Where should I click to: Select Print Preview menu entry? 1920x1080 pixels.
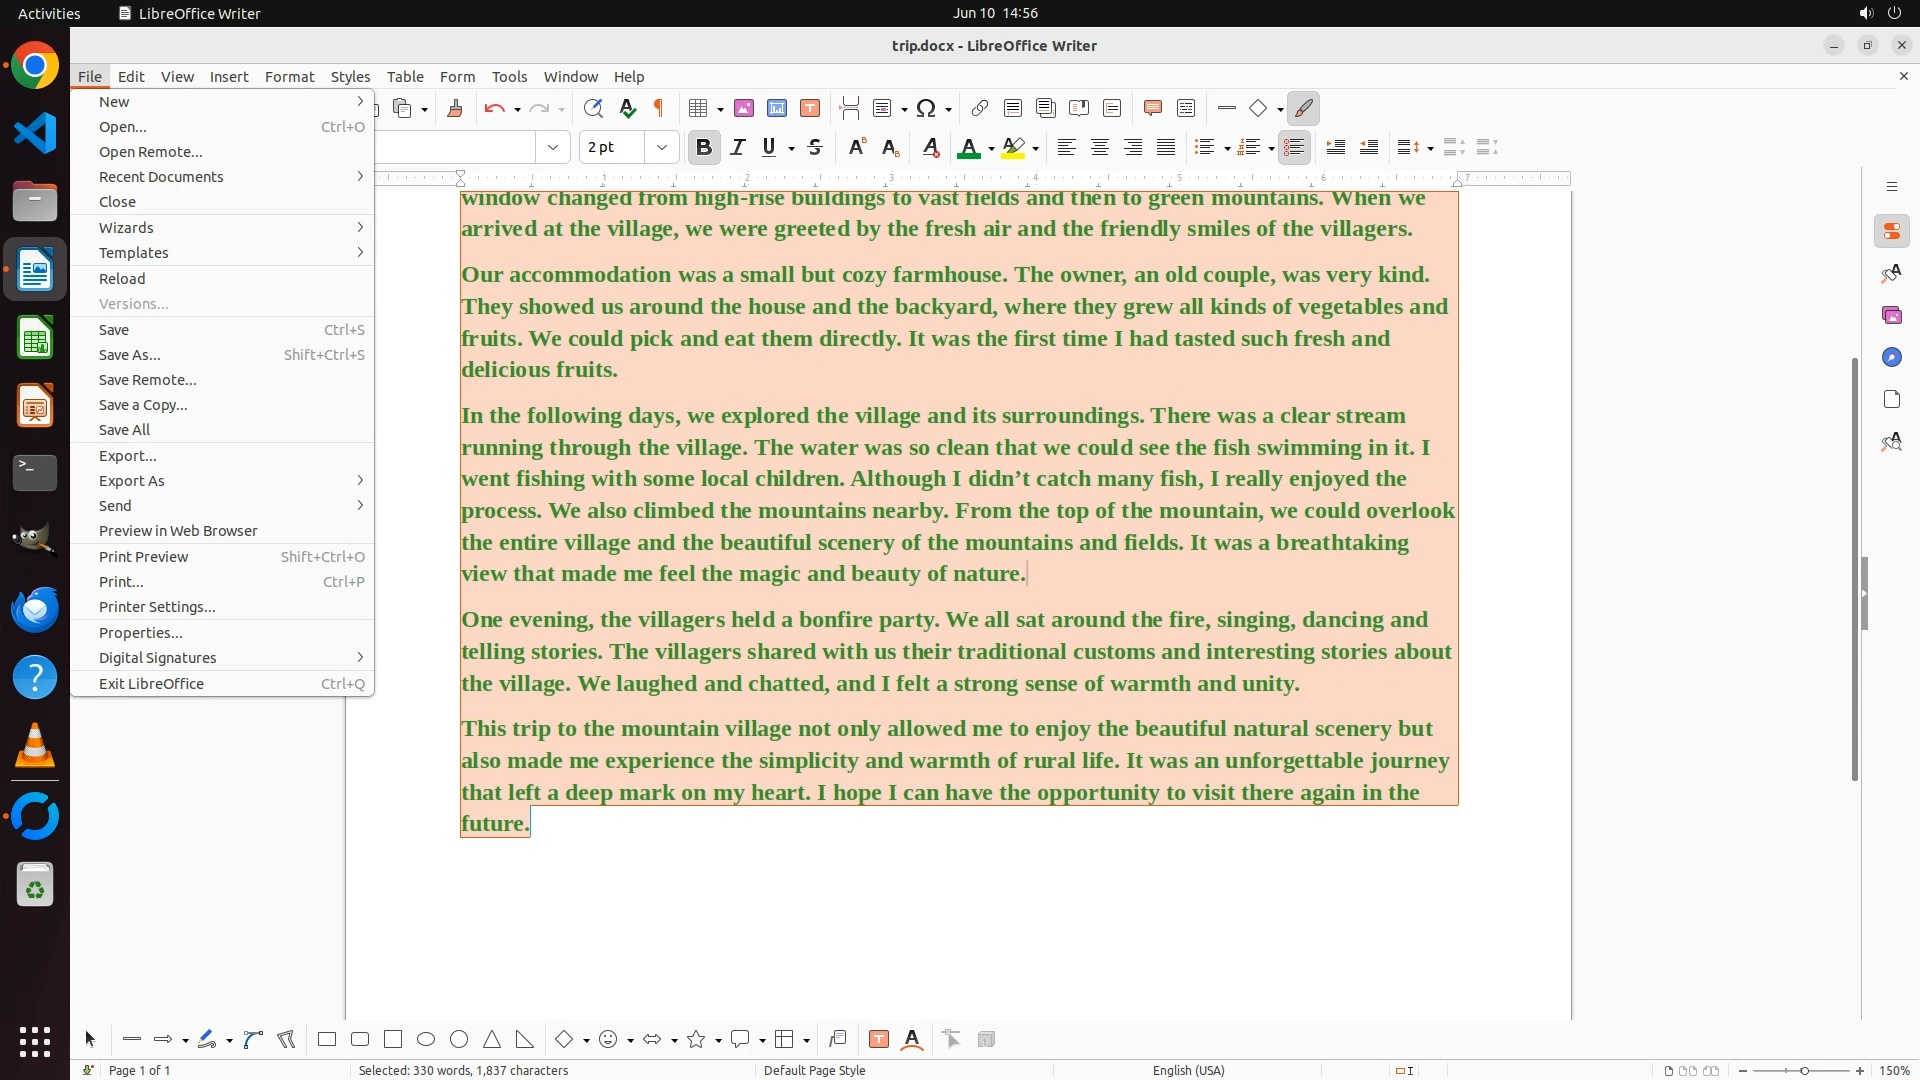point(144,557)
